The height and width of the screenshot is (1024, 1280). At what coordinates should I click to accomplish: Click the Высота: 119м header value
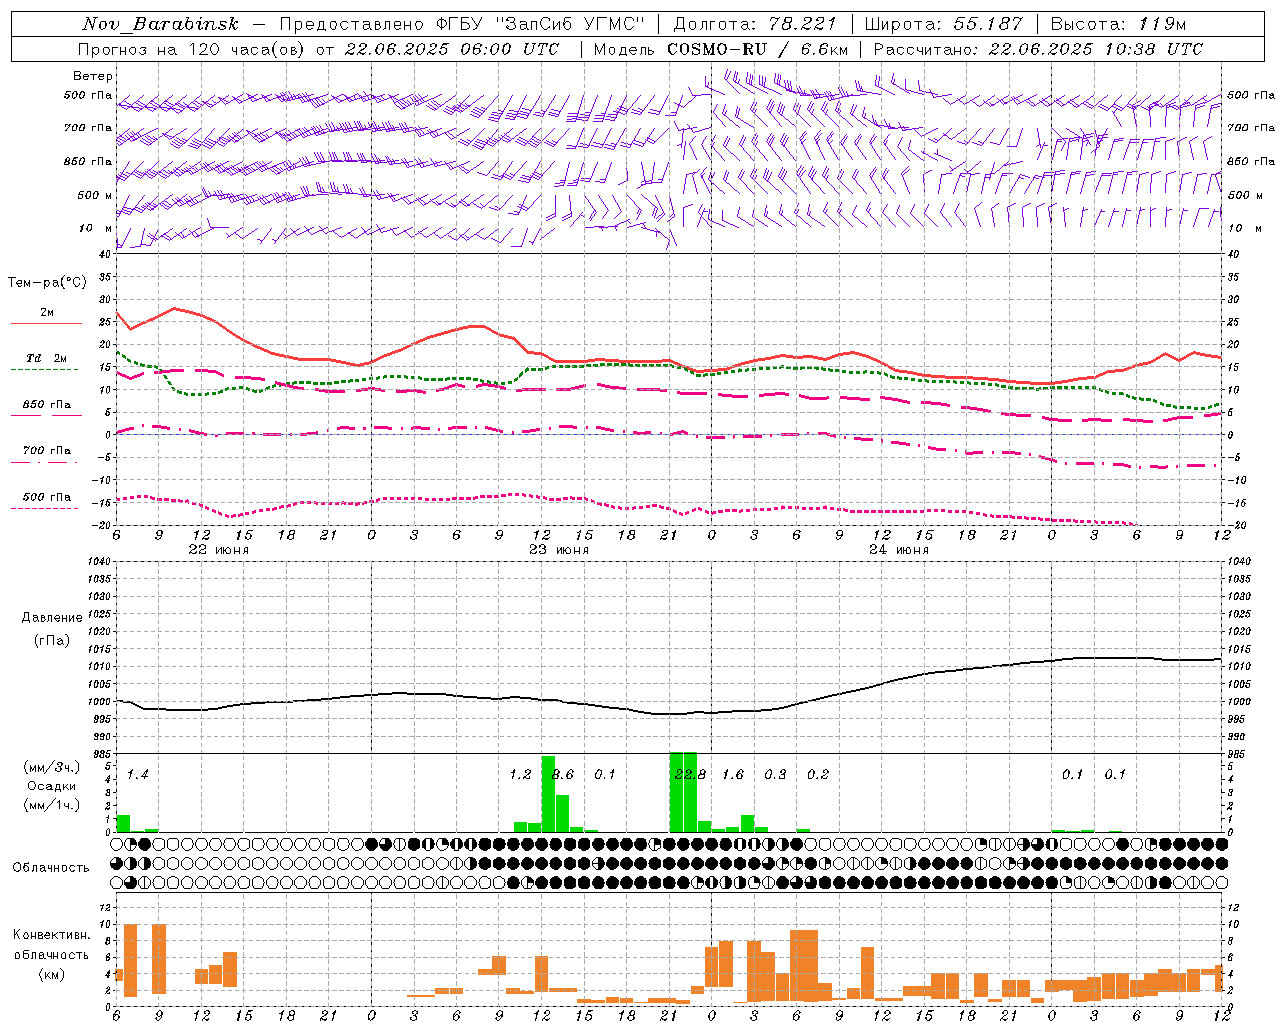coord(1118,24)
